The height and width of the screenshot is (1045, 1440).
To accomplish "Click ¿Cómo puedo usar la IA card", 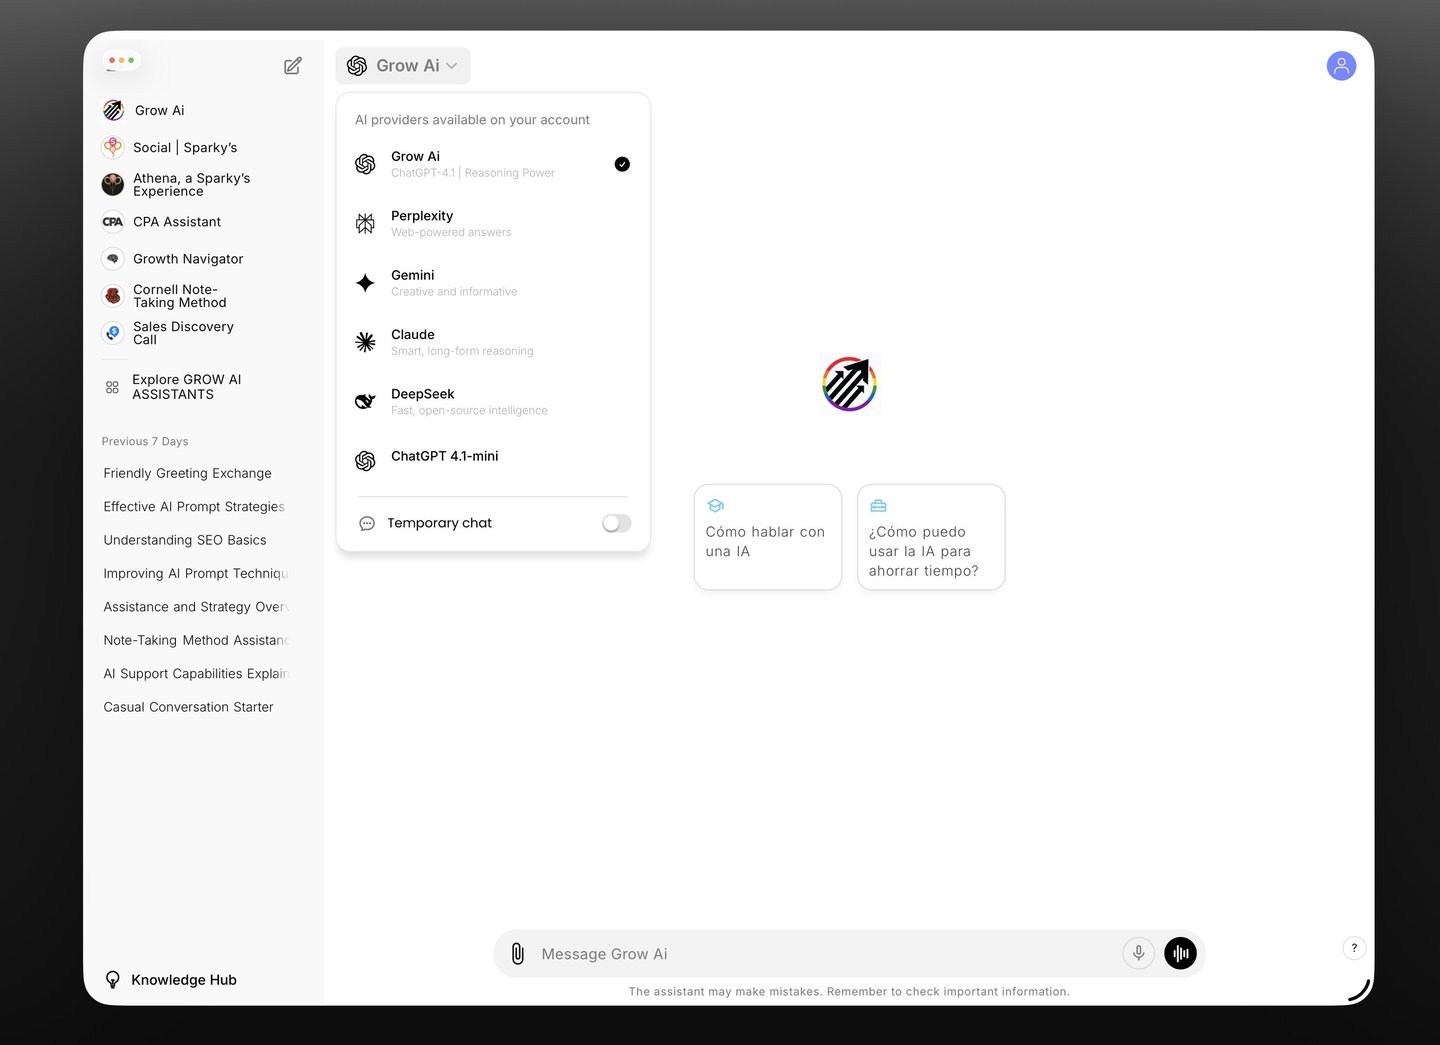I will pyautogui.click(x=931, y=537).
